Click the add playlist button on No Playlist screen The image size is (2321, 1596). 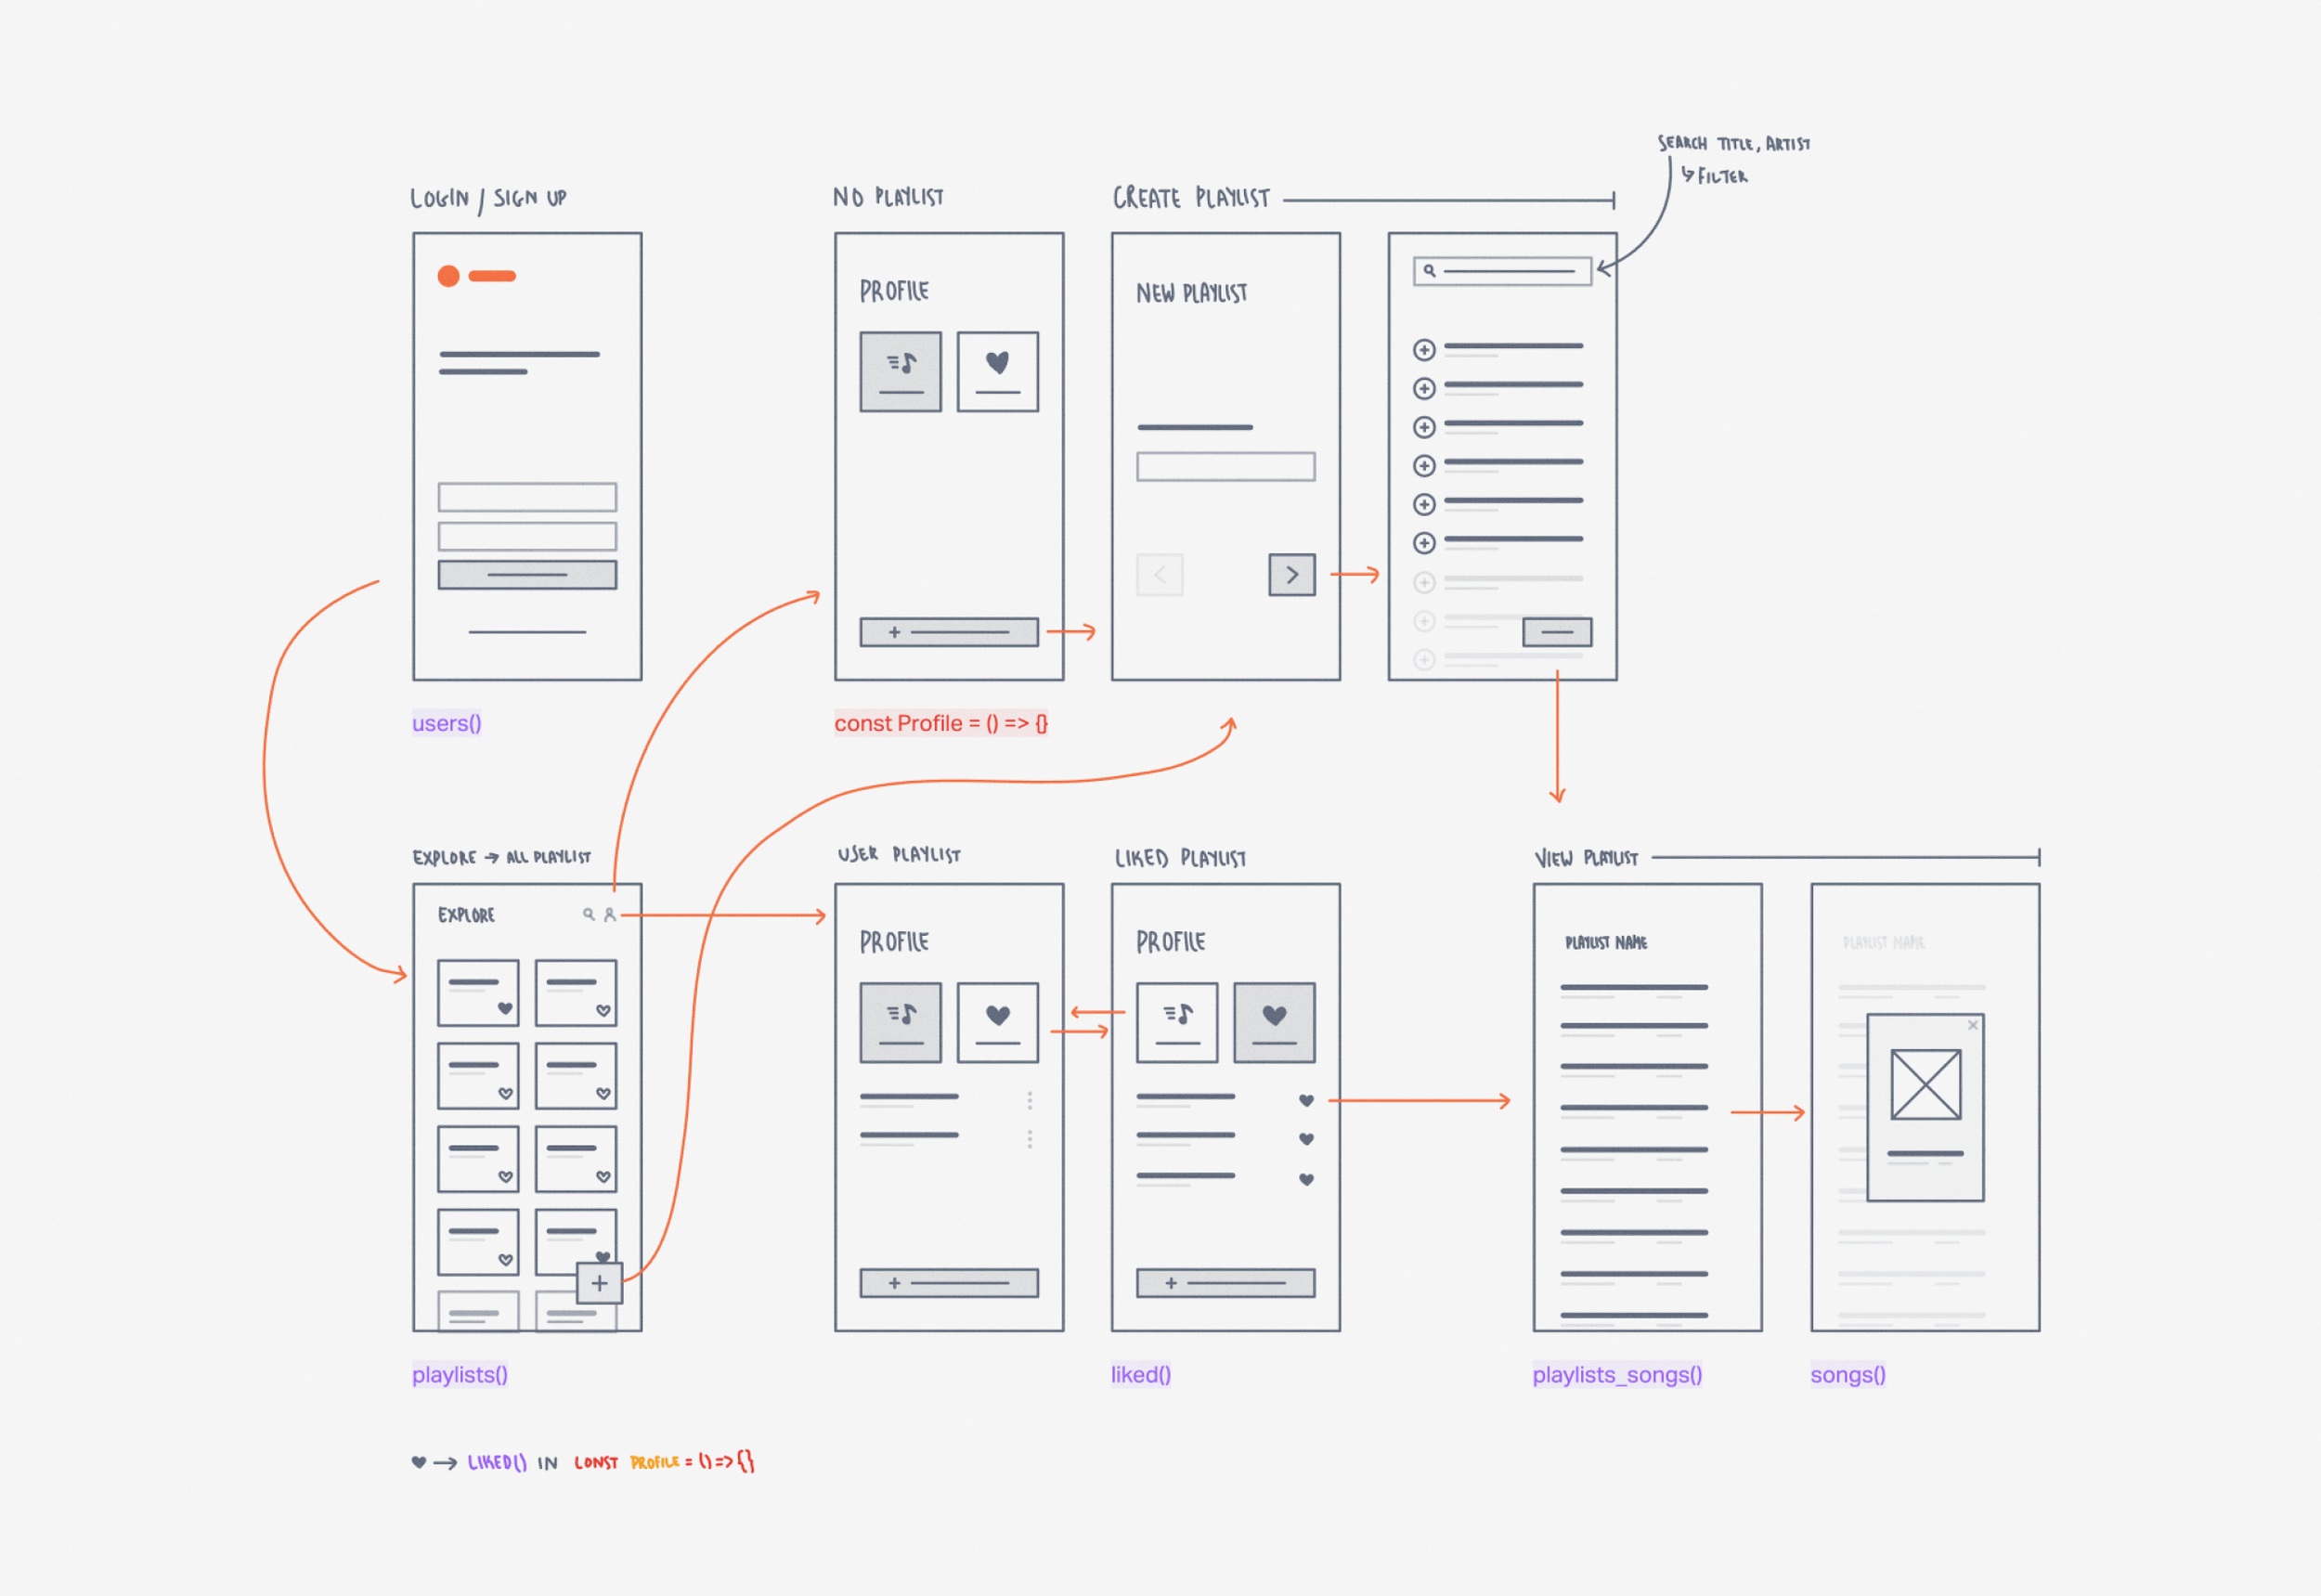point(948,632)
